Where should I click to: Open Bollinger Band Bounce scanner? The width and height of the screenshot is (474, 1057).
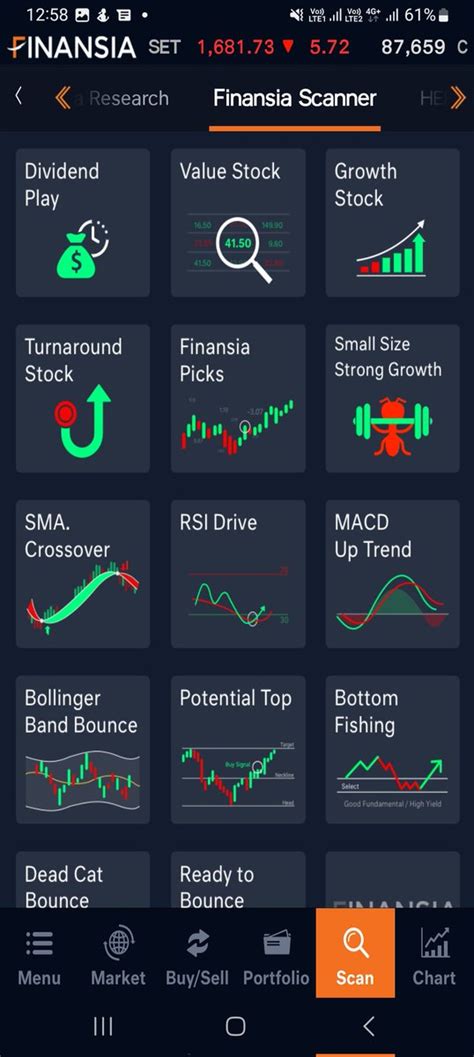coord(83,750)
